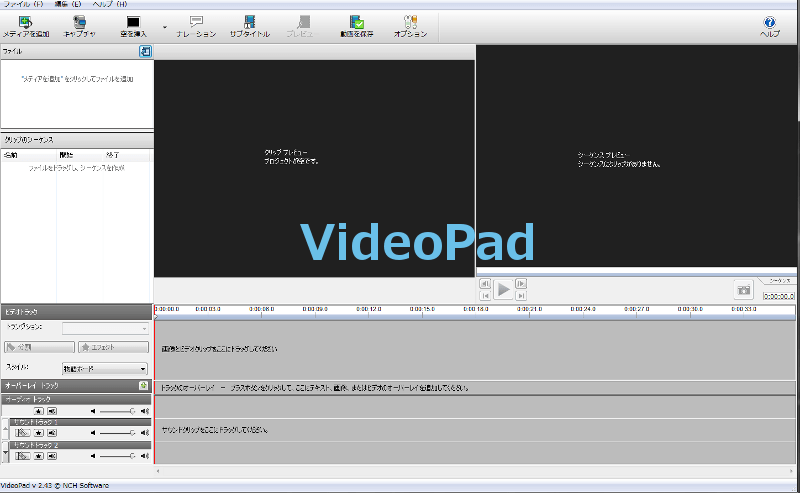Adjust the サウンドトラック 1 volume slider
The height and width of the screenshot is (493, 800).
[x=117, y=433]
